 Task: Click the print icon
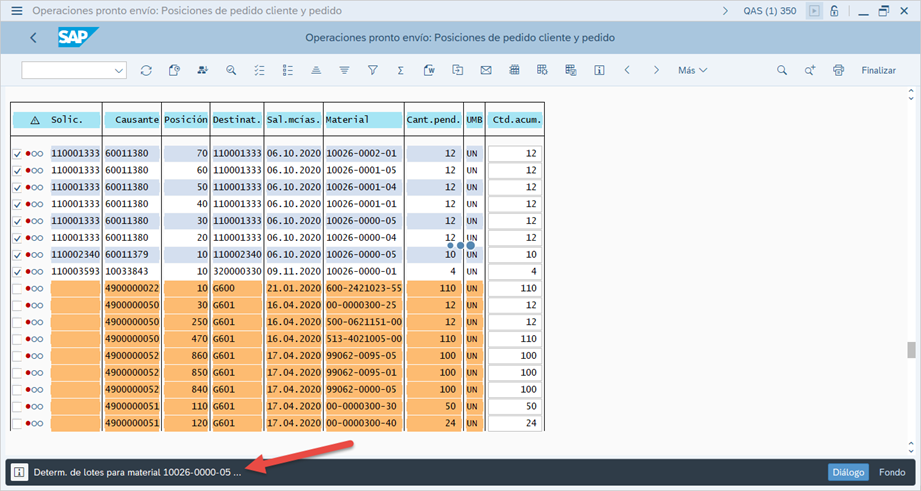click(839, 70)
